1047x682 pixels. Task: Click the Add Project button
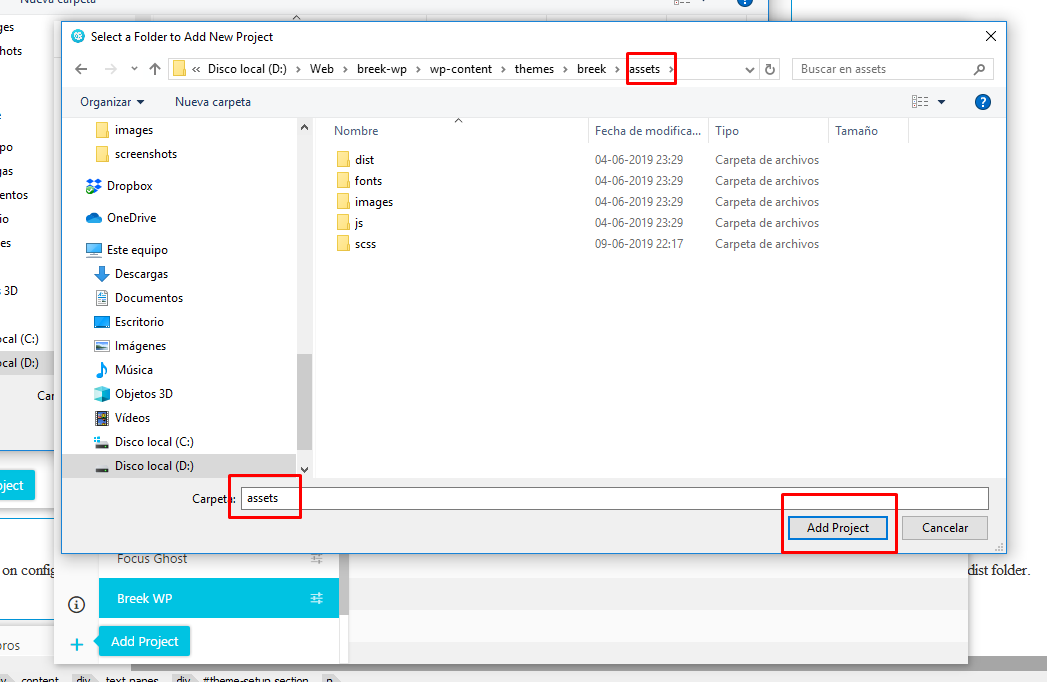pos(837,527)
